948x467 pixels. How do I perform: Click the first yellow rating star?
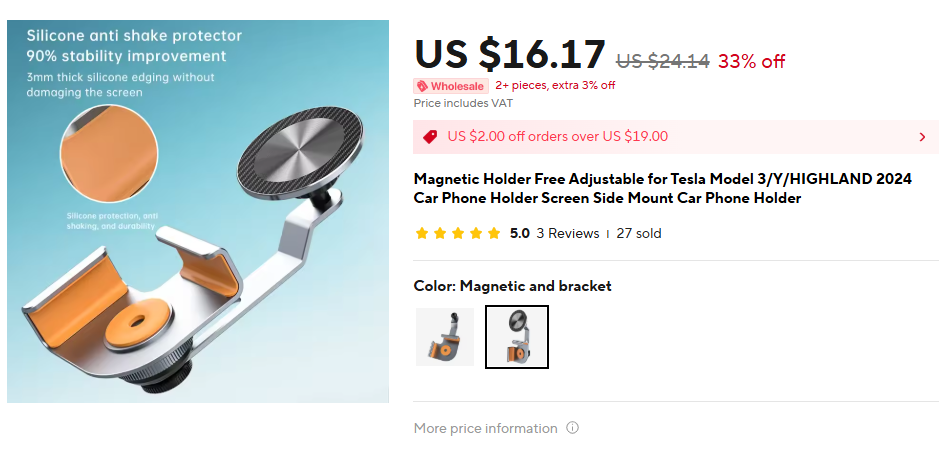coord(421,234)
